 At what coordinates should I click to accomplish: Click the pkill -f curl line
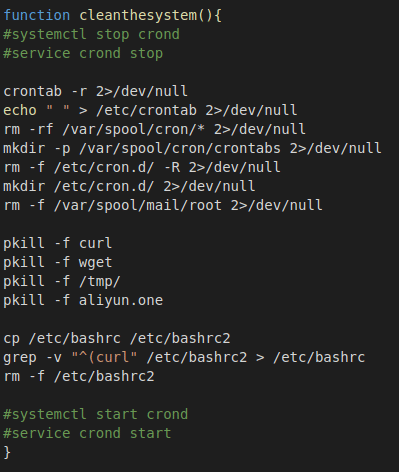(x=58, y=243)
